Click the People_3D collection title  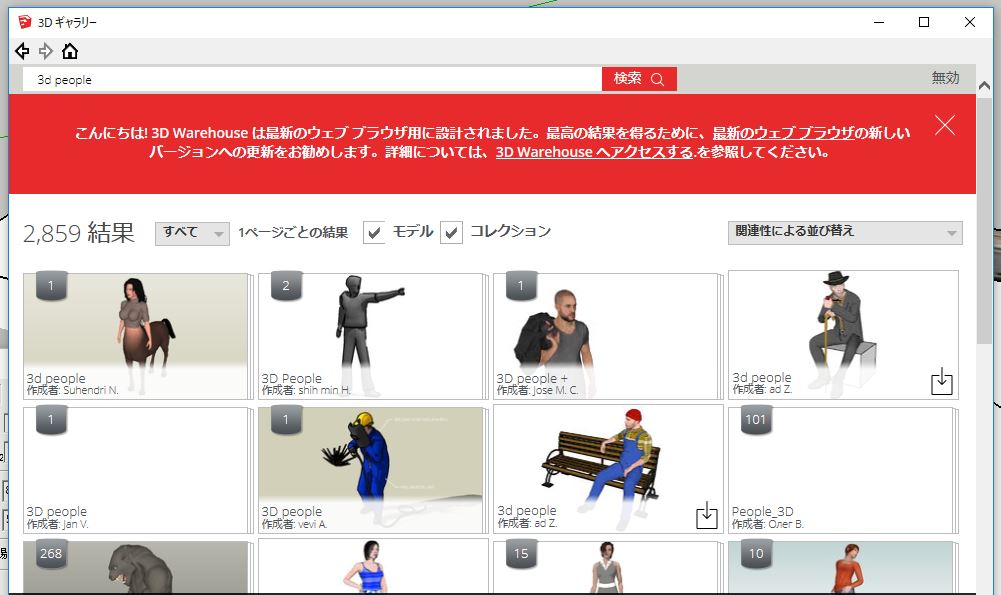(762, 511)
